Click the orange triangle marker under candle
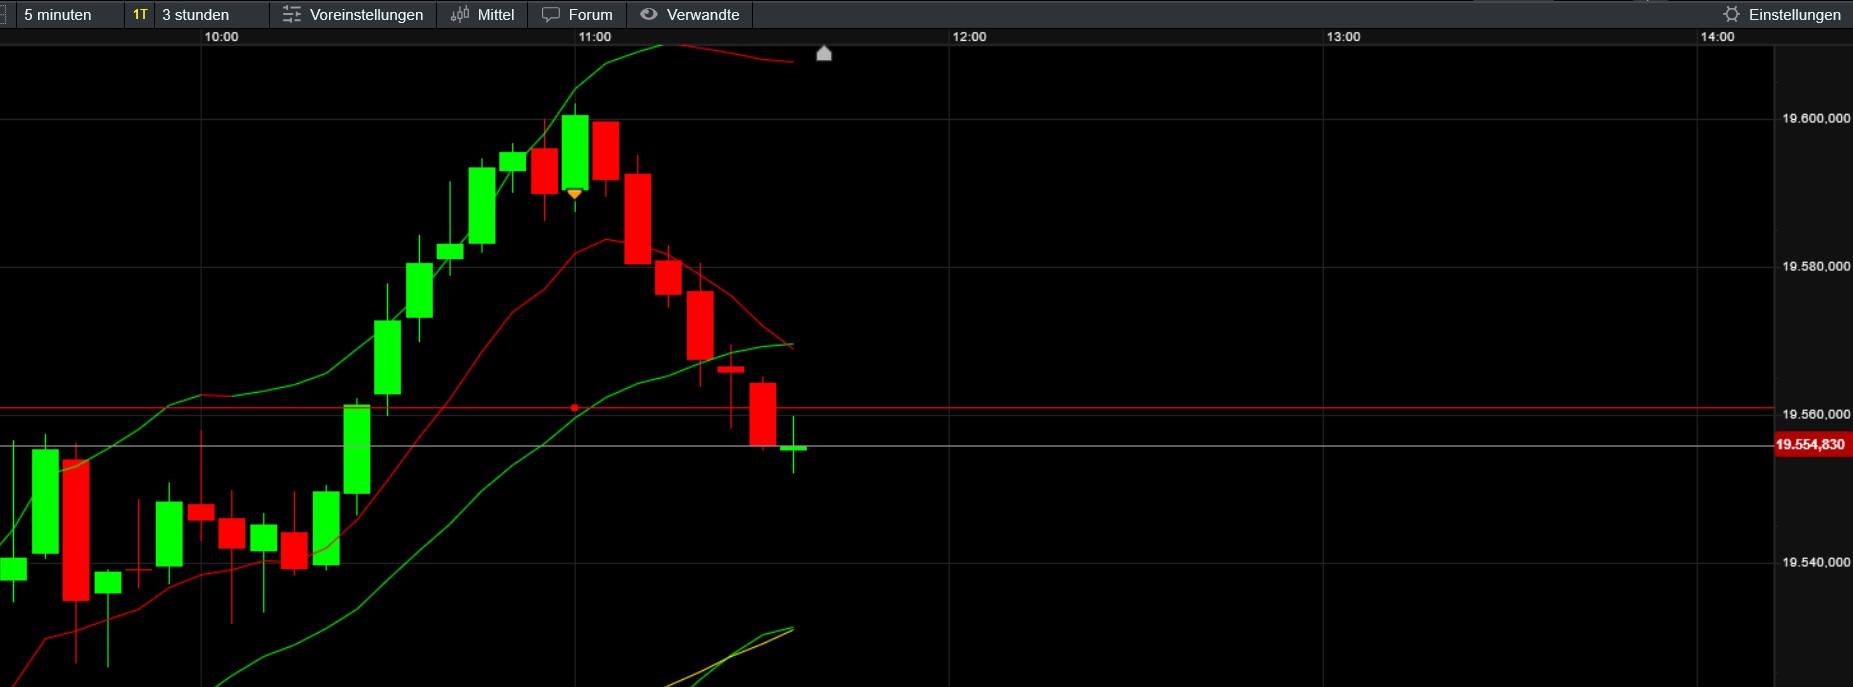 pyautogui.click(x=574, y=194)
